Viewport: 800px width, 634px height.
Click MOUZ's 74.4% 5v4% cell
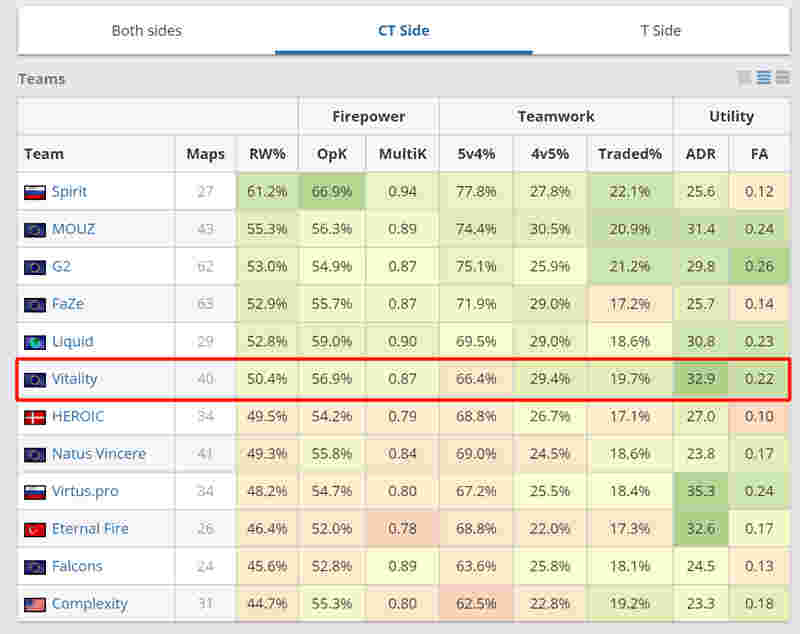click(x=476, y=229)
